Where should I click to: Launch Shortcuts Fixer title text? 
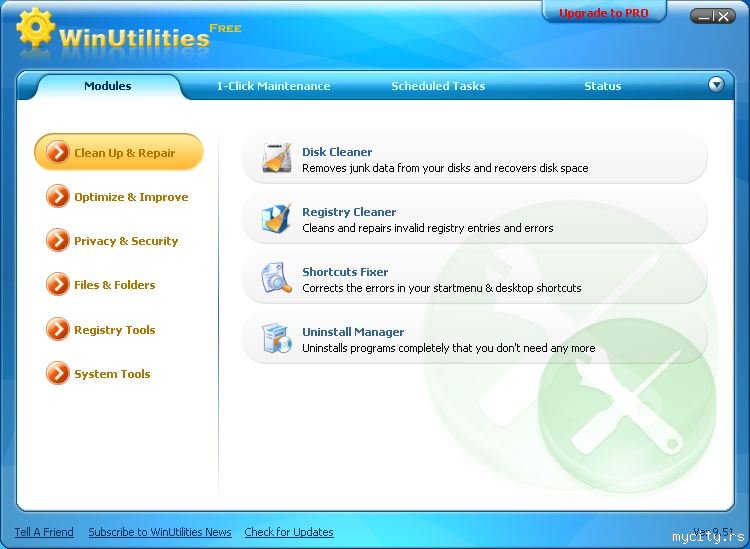coord(345,272)
